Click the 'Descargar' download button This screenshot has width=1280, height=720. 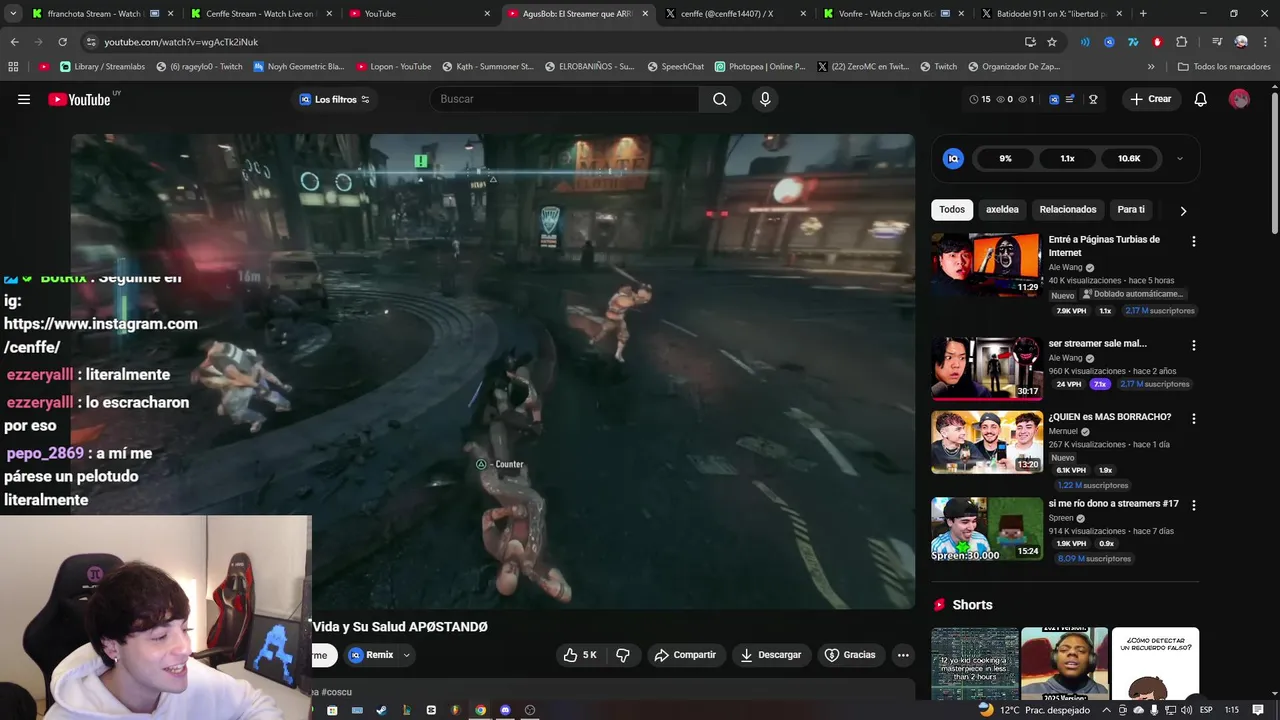click(770, 655)
